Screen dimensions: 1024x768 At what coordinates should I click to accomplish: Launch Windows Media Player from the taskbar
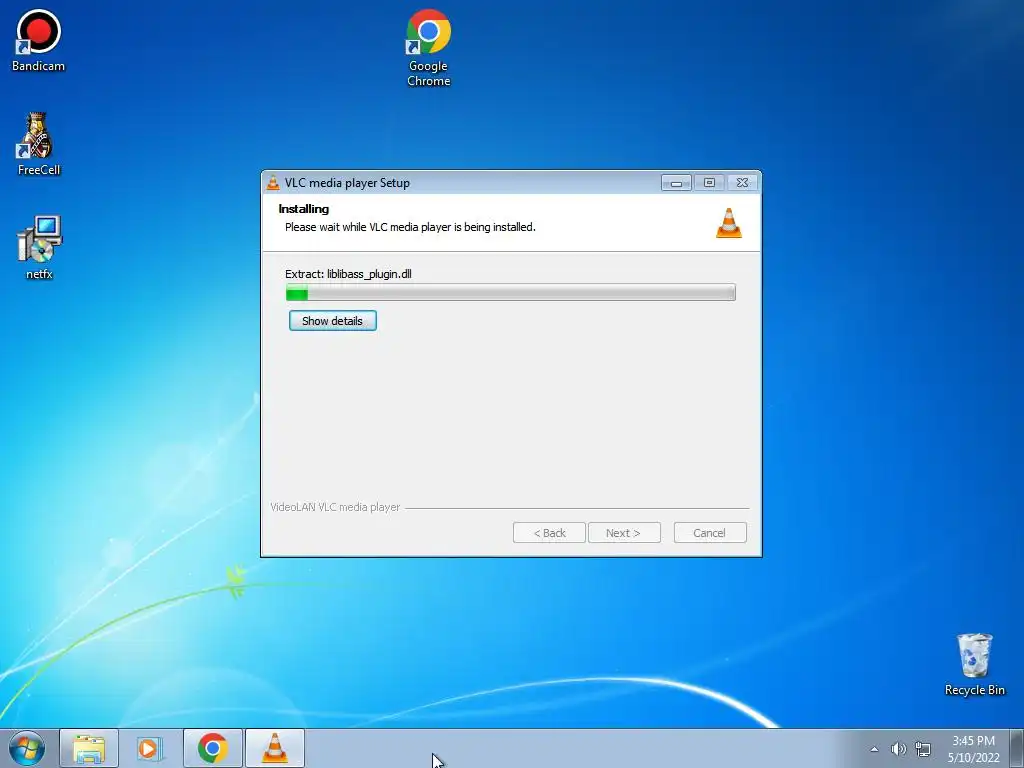(150, 748)
